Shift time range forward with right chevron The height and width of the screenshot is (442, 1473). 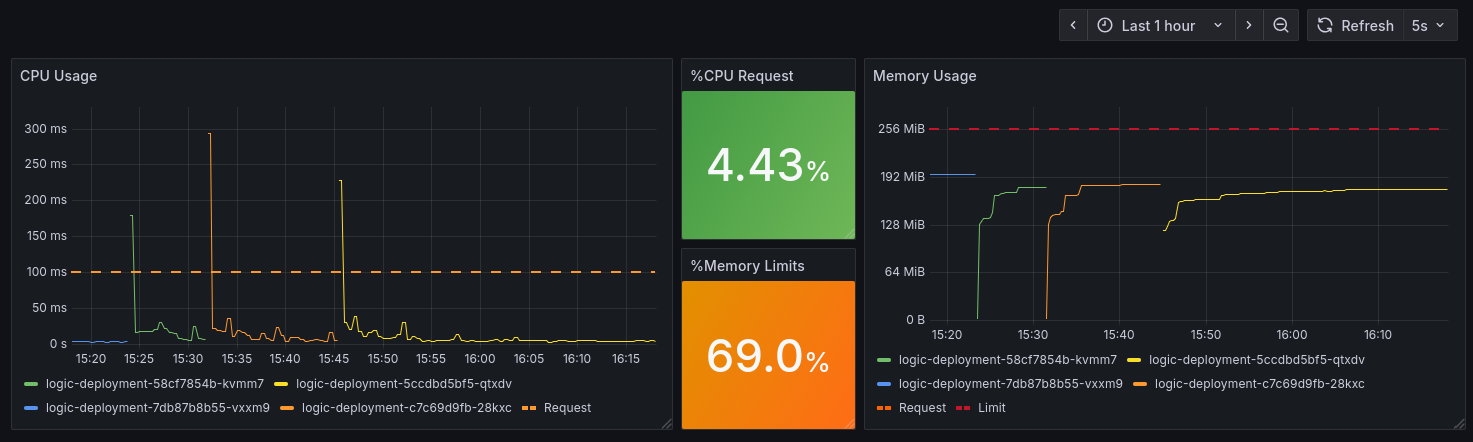pos(1249,26)
